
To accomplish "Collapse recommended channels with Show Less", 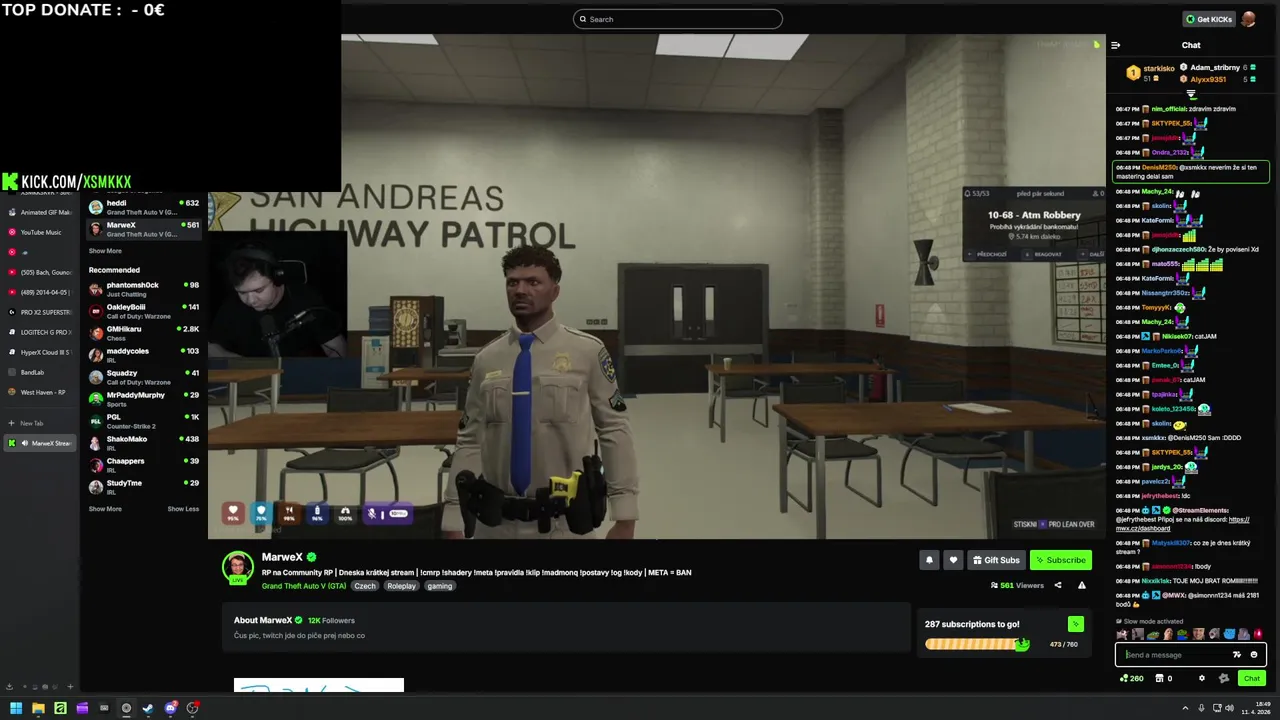I will [x=183, y=509].
